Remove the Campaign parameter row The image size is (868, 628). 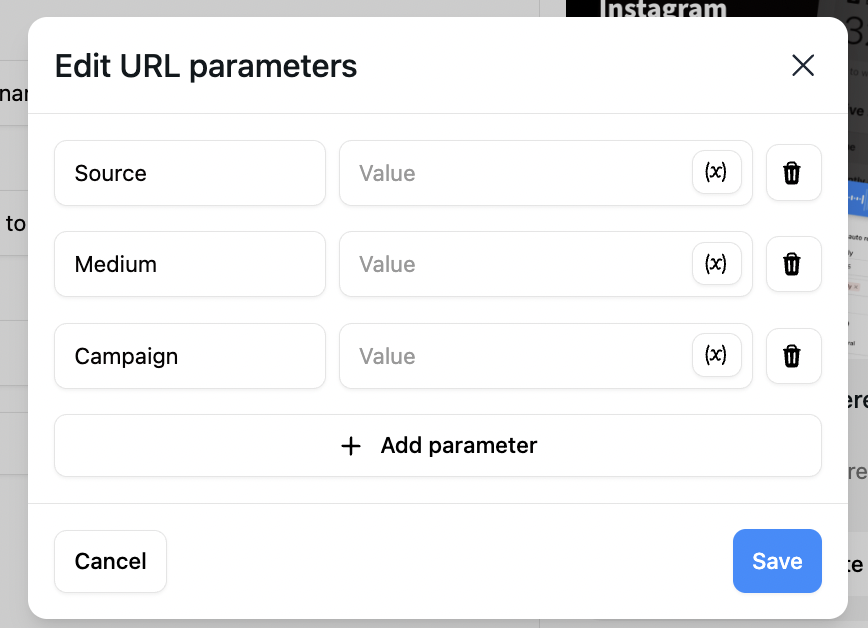793,356
